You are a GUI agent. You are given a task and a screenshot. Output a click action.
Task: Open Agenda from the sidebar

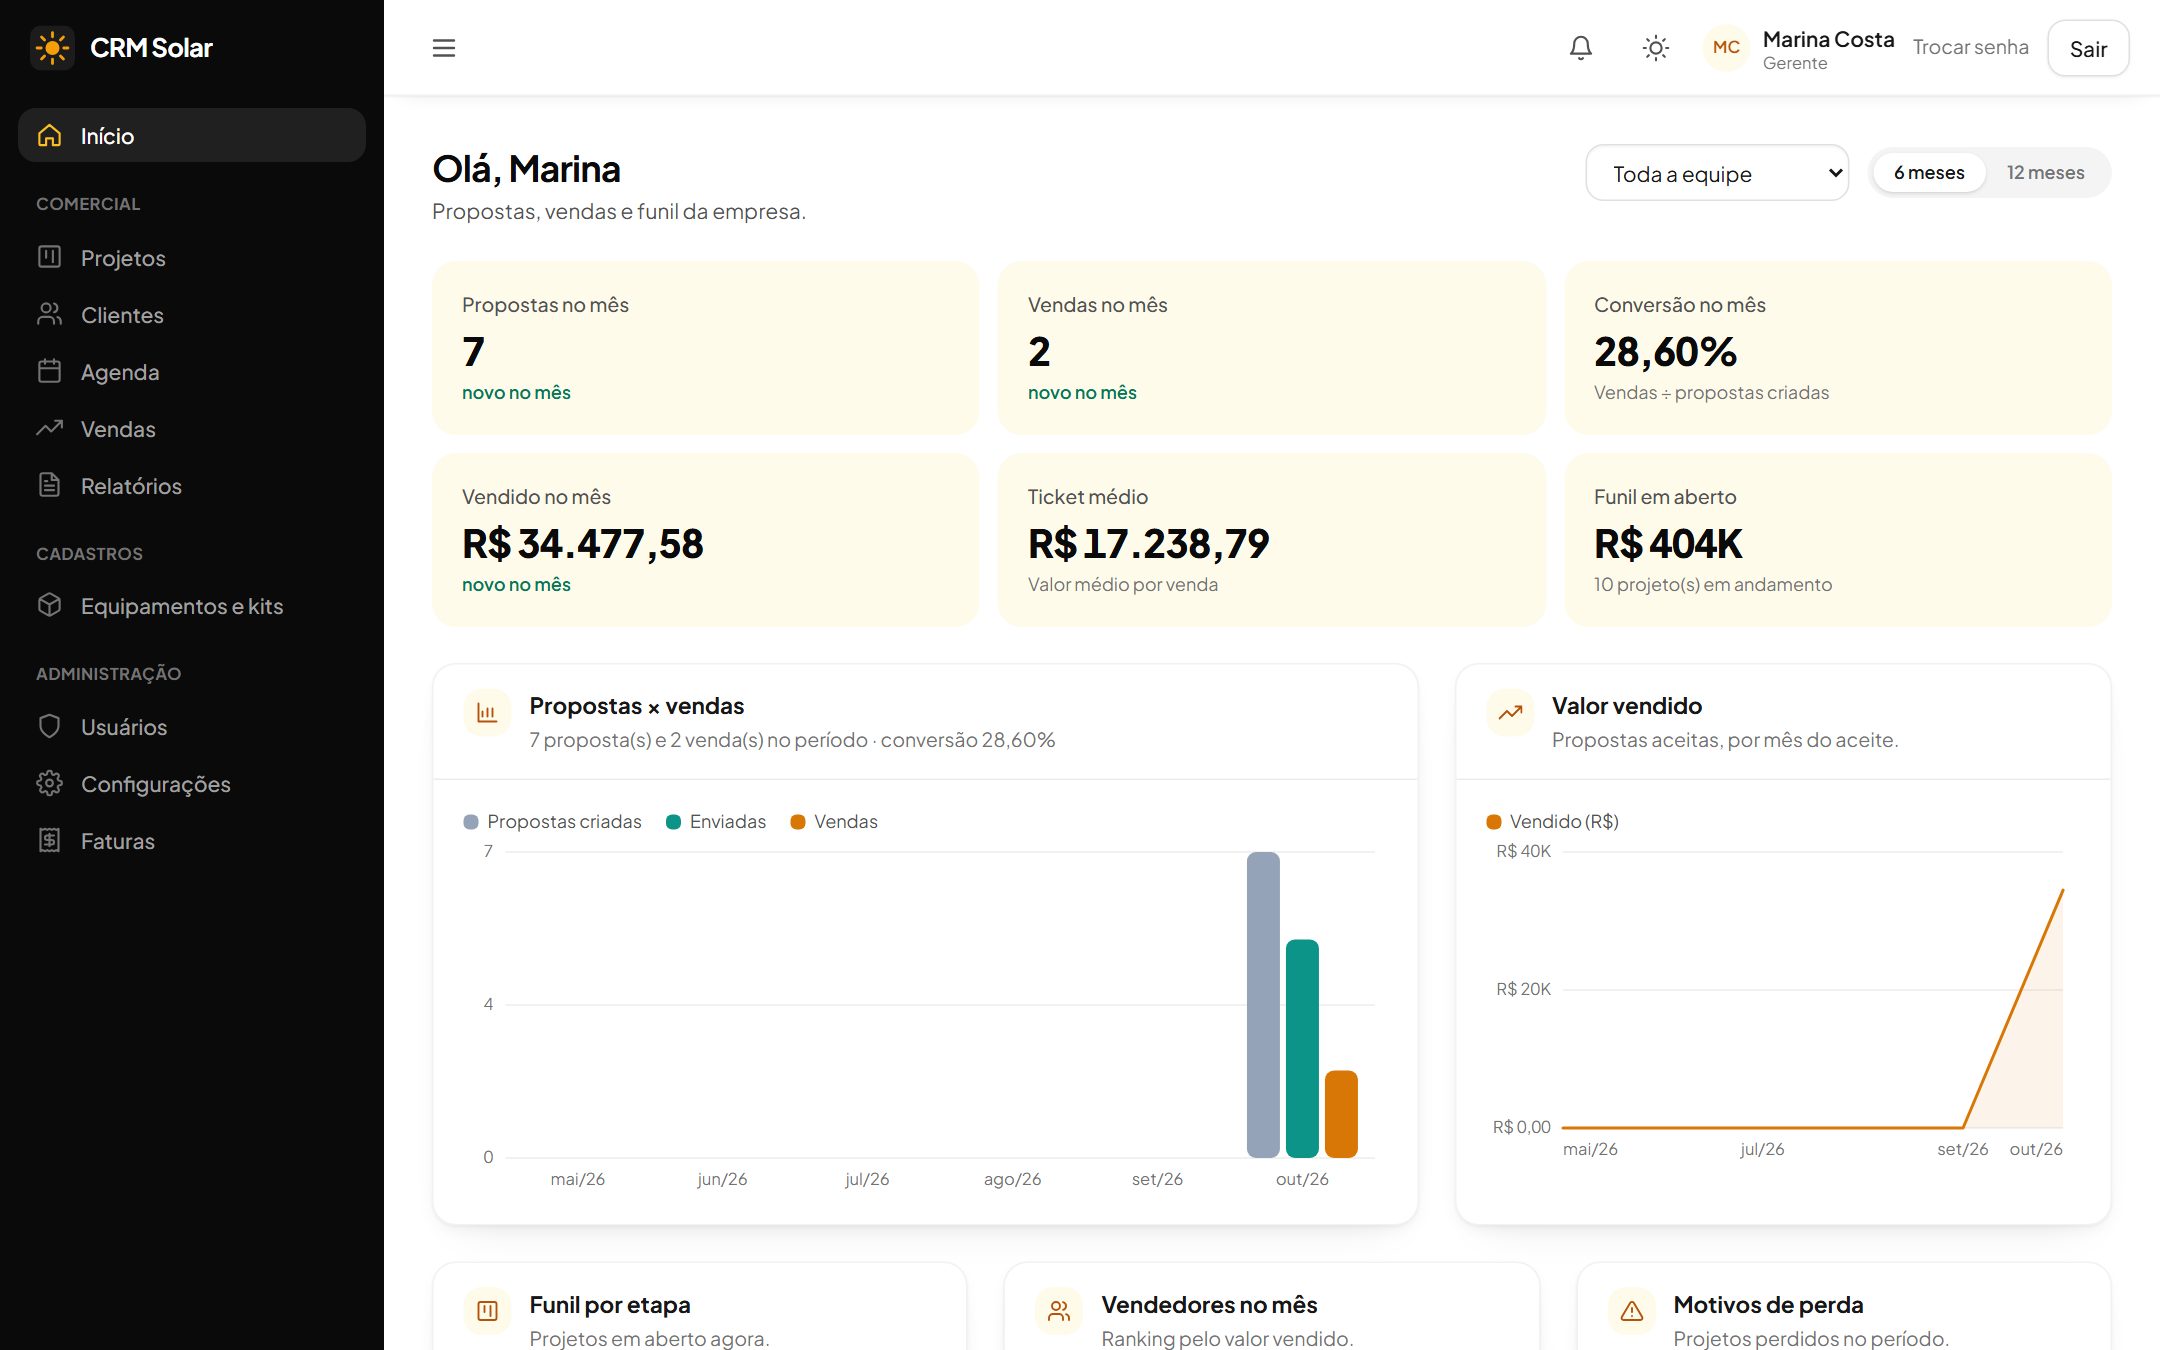(x=192, y=372)
